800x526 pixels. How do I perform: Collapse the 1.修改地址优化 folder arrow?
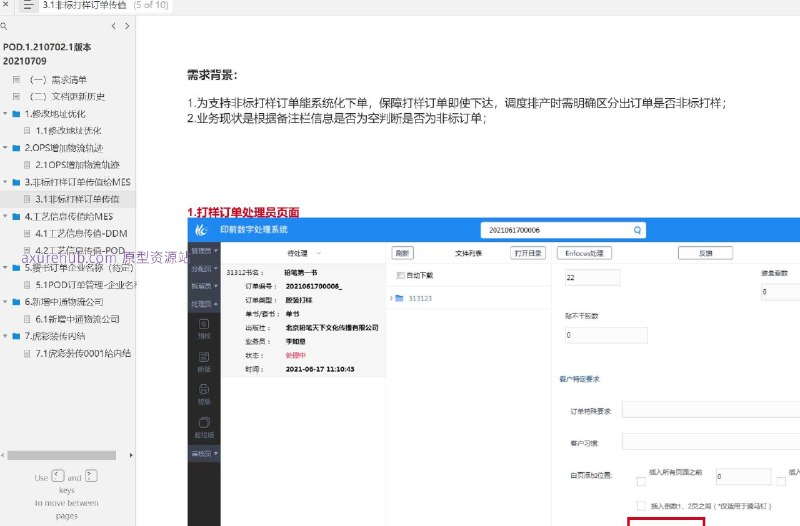point(5,114)
